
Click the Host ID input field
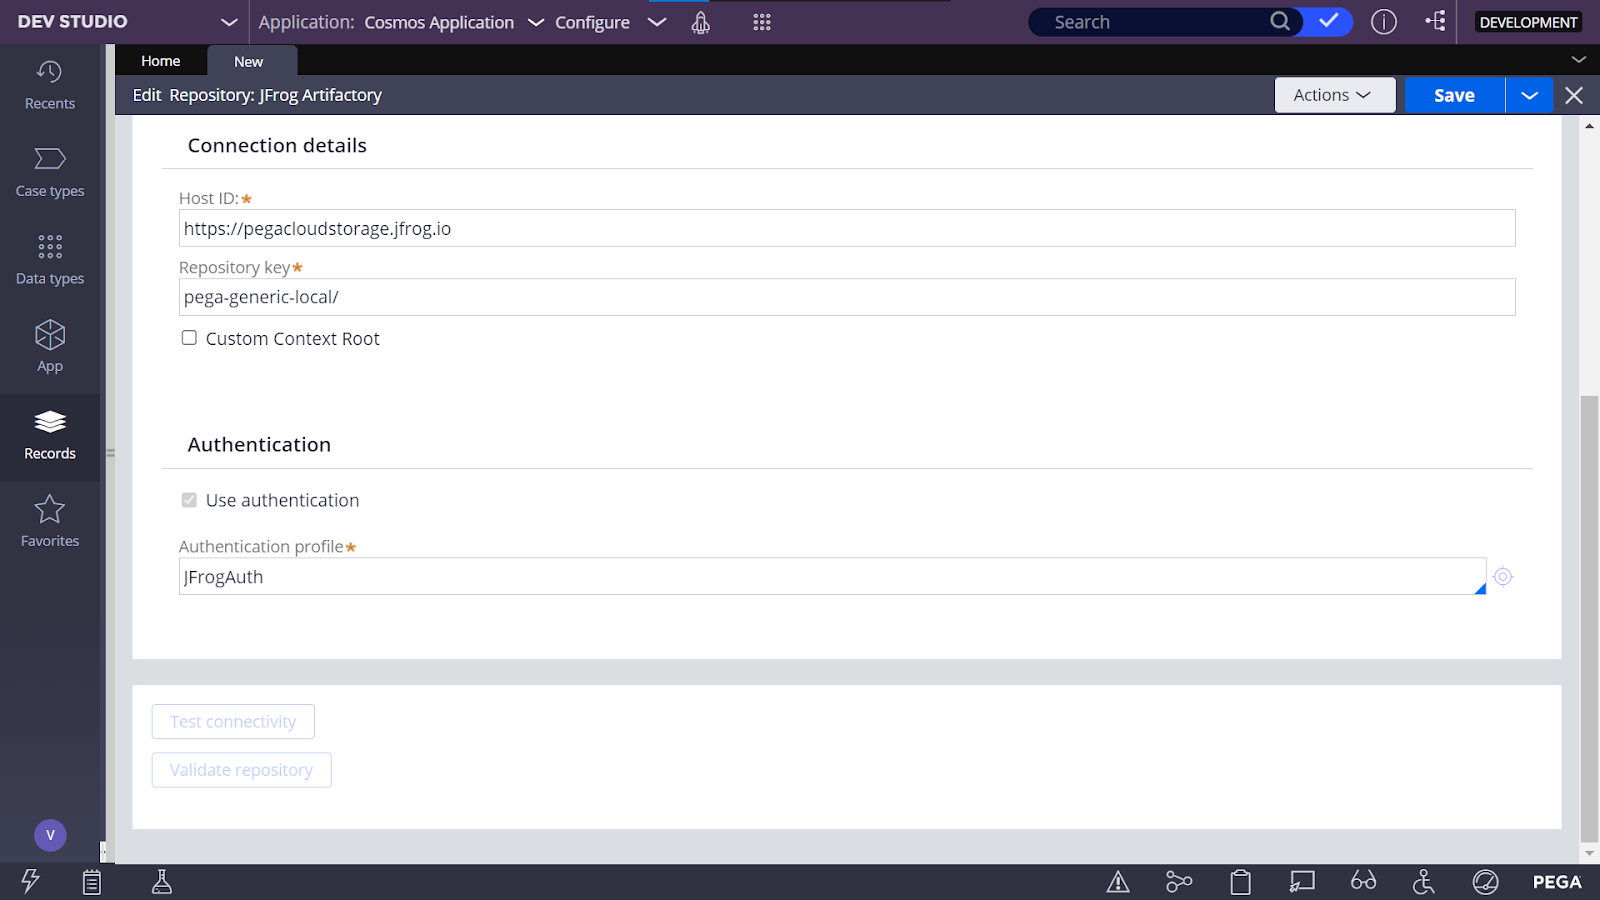tap(847, 228)
